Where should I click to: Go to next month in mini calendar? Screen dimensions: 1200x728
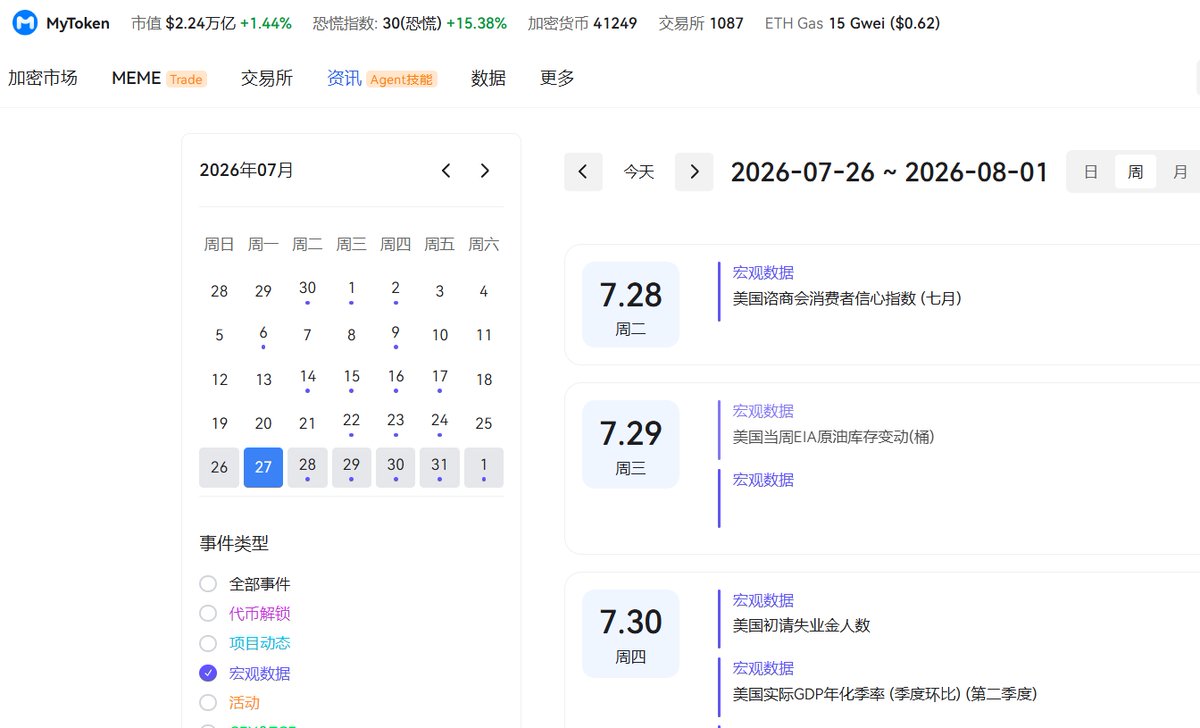coord(485,171)
